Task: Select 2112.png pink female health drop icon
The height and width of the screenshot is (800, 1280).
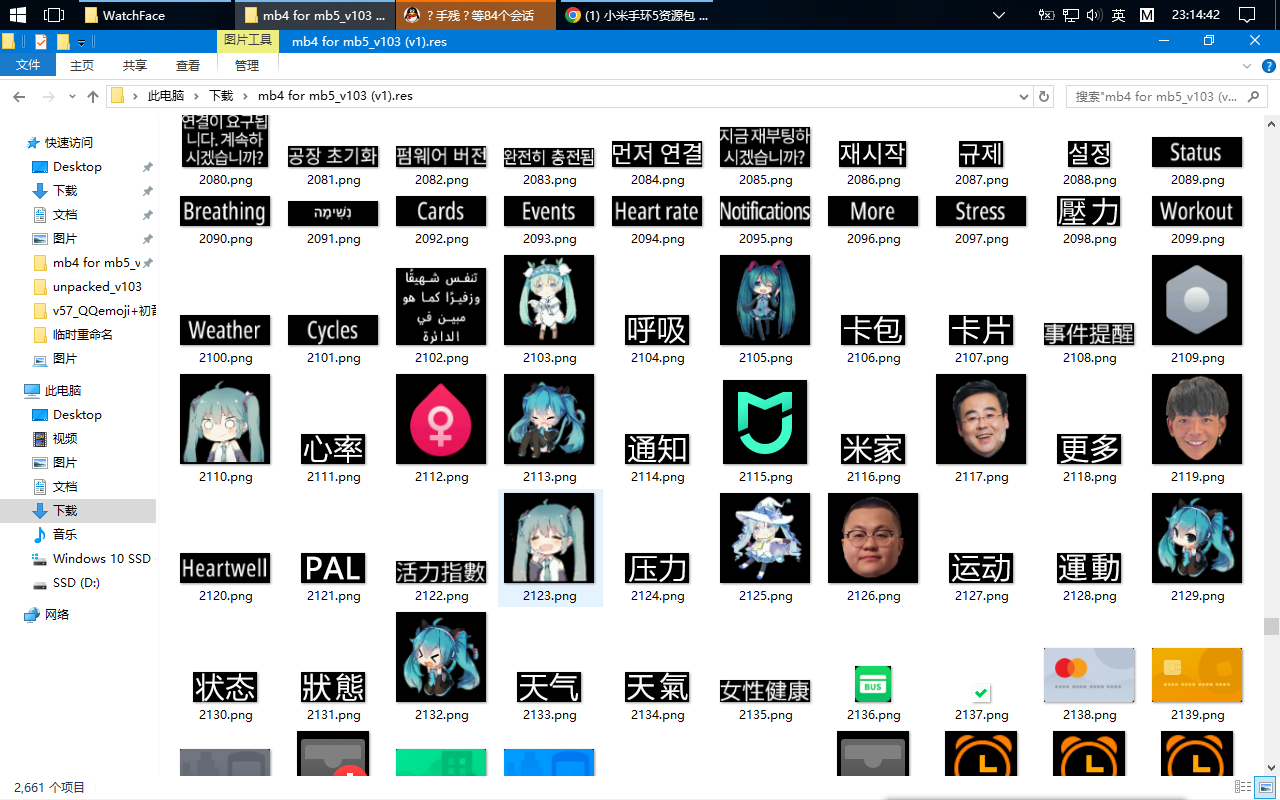Action: click(x=441, y=419)
